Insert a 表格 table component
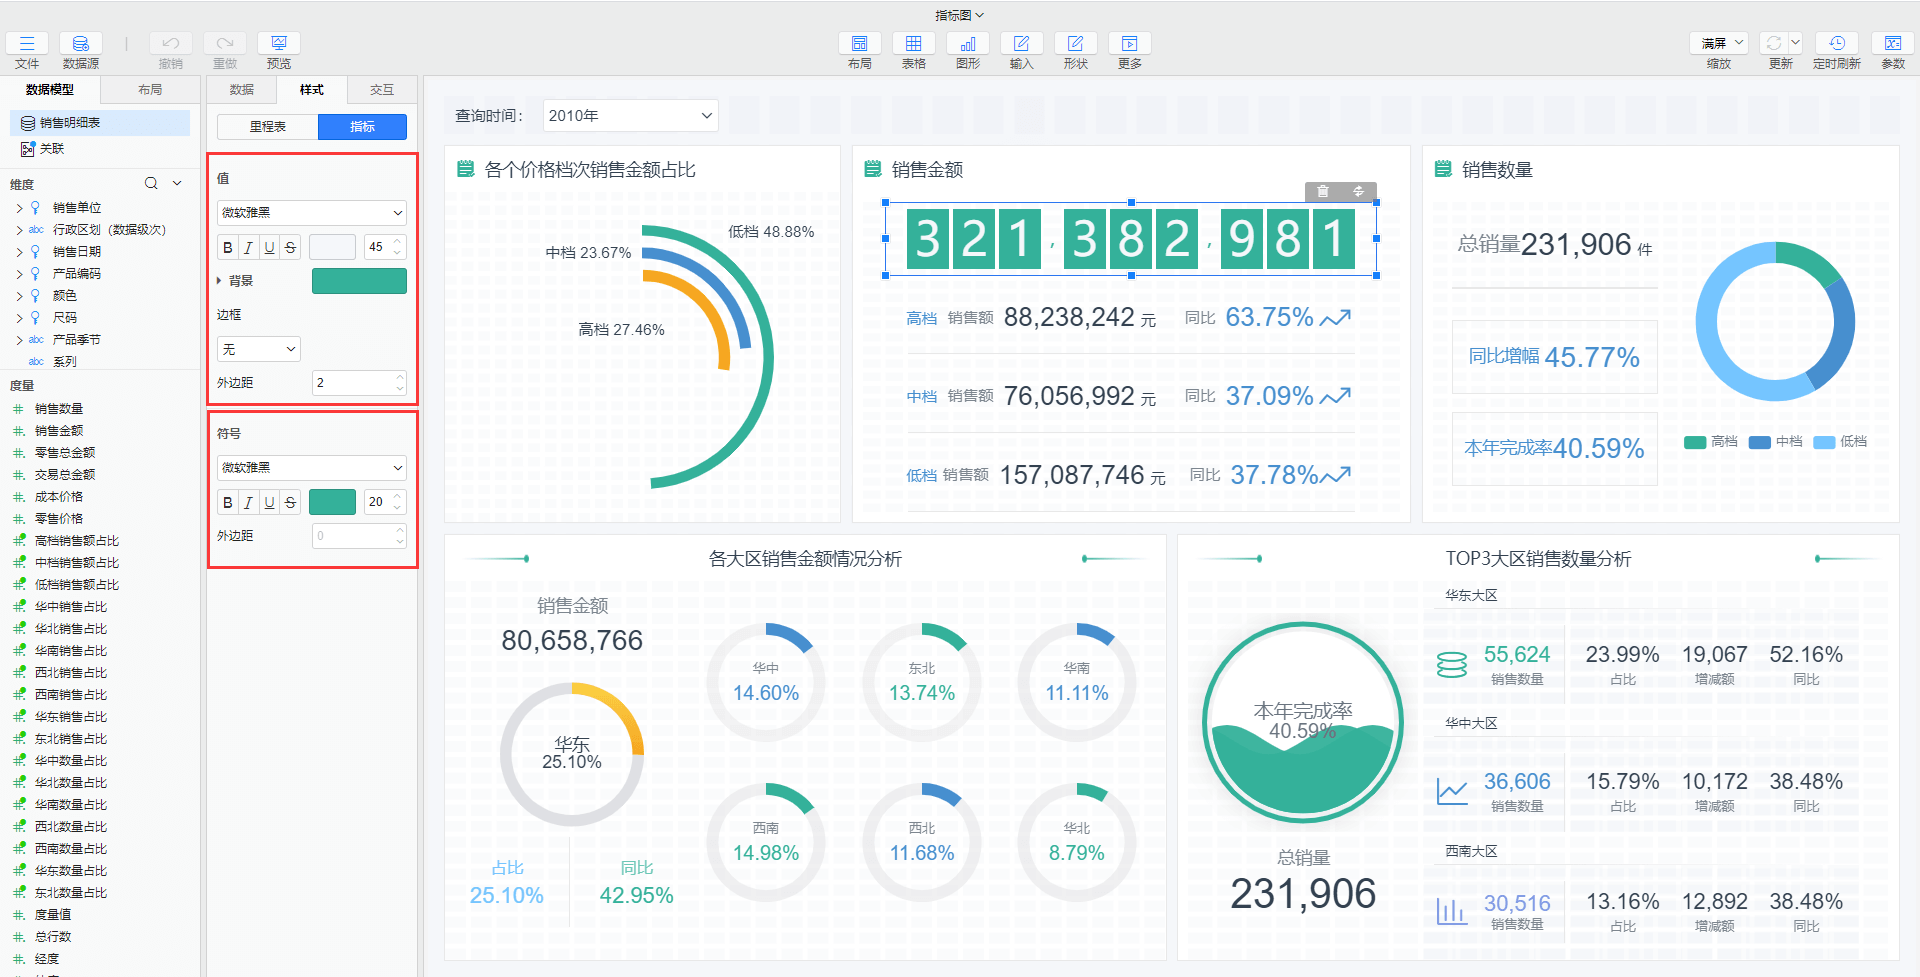 pos(913,43)
